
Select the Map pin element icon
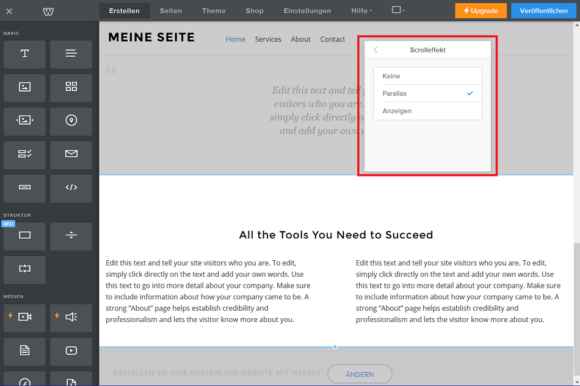[71, 121]
